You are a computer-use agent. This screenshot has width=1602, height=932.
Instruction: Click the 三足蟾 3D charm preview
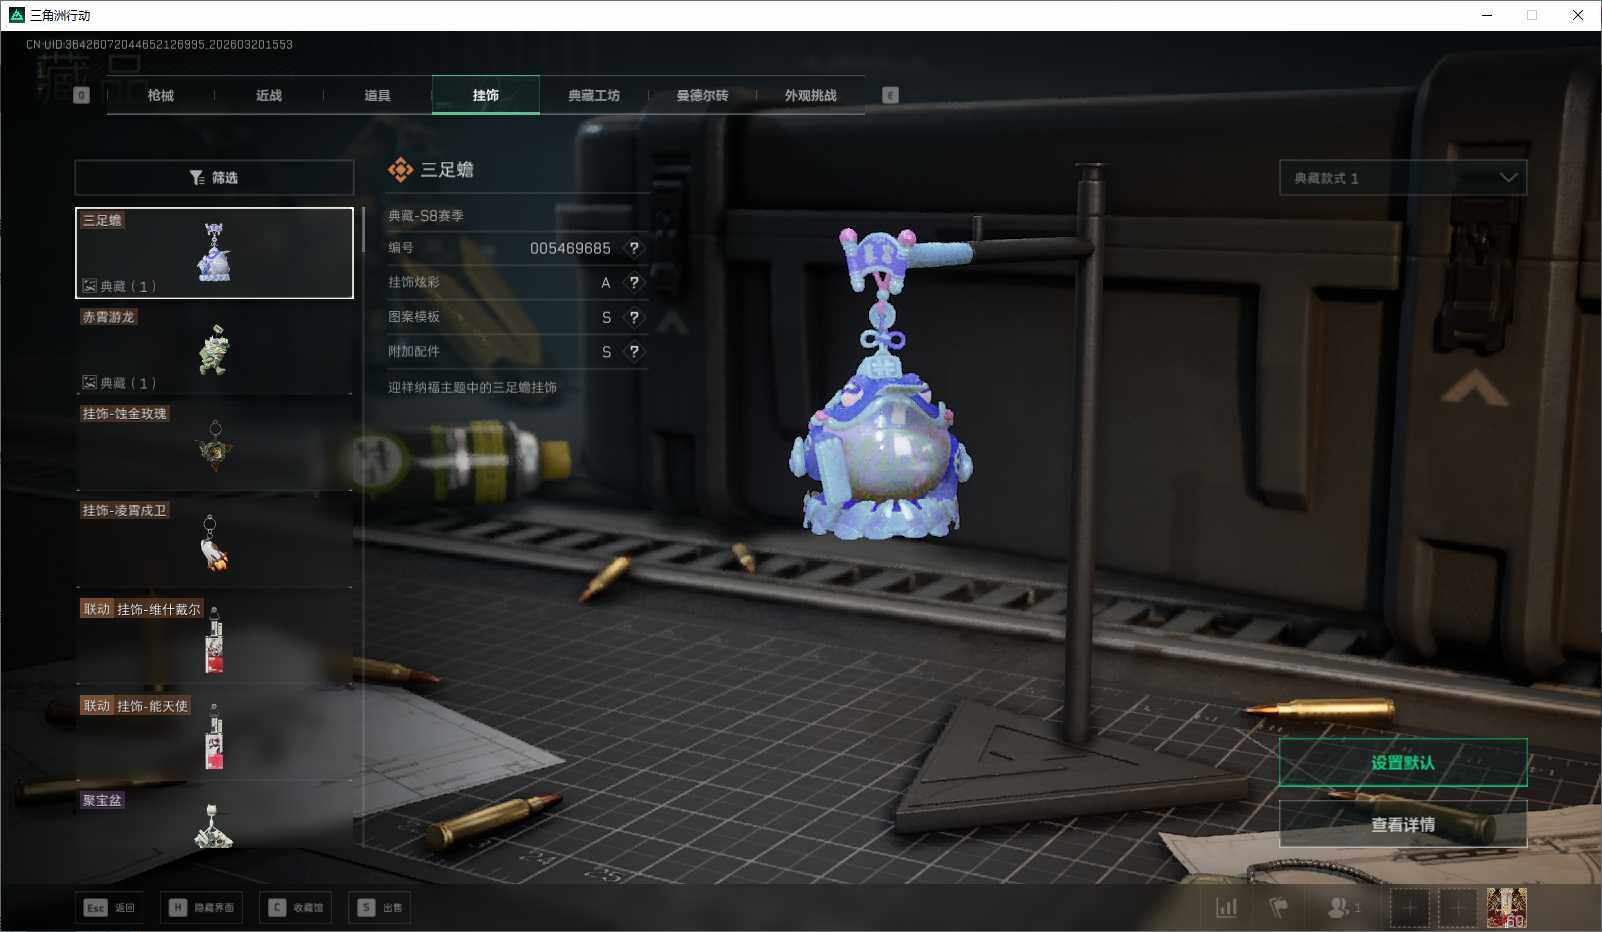pos(882,385)
